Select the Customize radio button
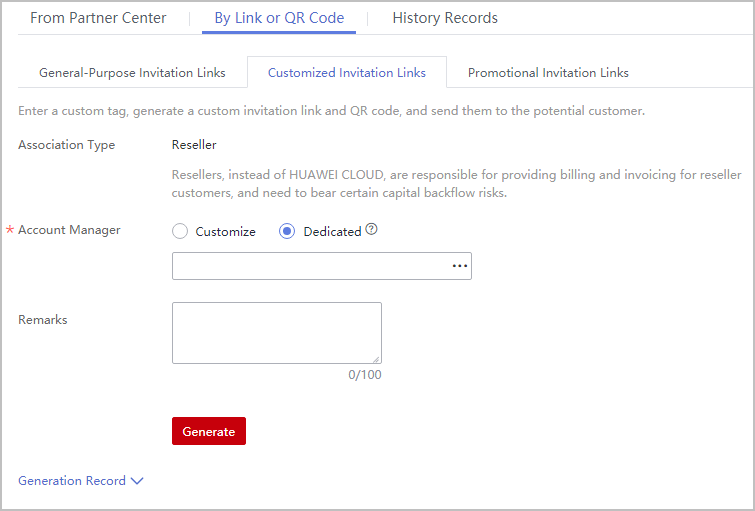Viewport: 755px width, 511px height. coord(180,231)
